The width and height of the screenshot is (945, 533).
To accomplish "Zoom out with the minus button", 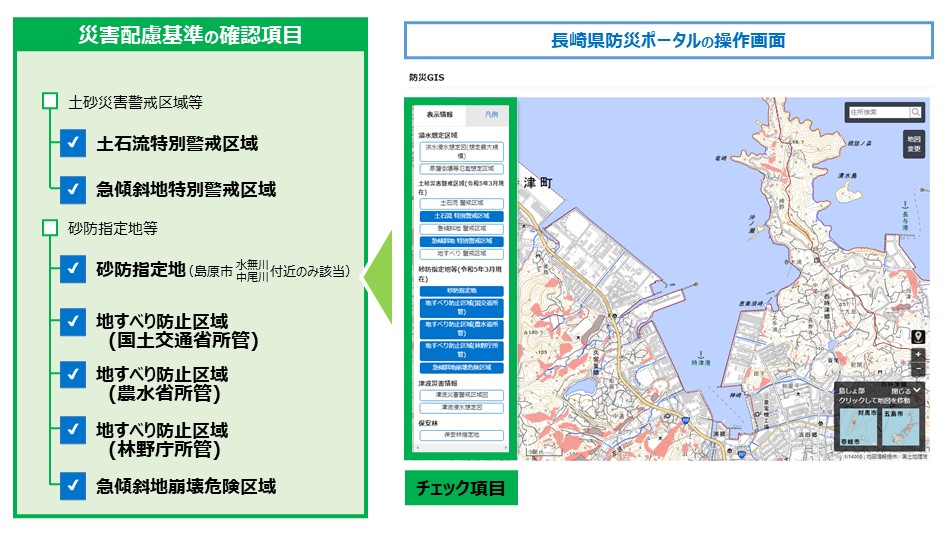I will tap(918, 367).
